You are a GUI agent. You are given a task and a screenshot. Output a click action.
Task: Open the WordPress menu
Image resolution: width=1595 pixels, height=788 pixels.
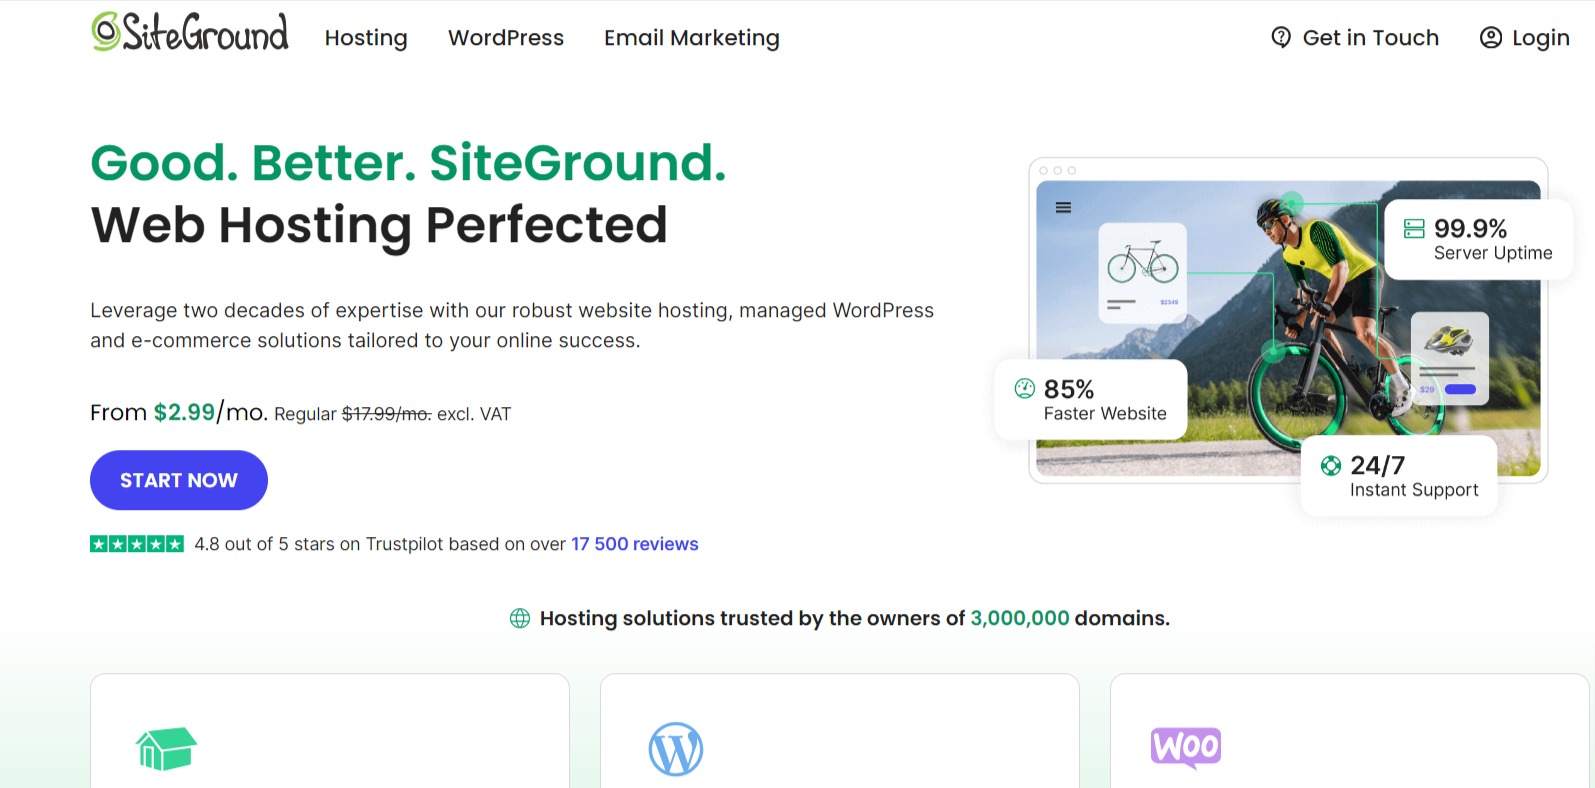point(506,38)
